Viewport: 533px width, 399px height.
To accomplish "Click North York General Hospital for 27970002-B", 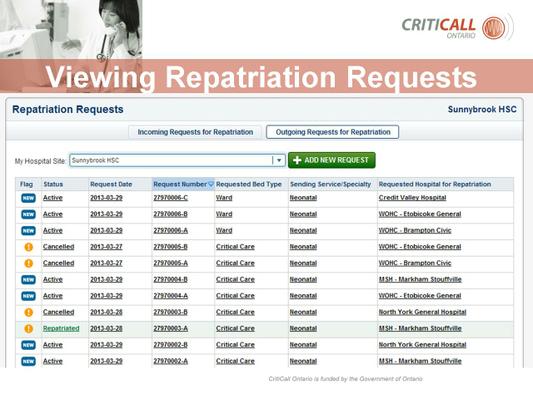I will [x=423, y=345].
